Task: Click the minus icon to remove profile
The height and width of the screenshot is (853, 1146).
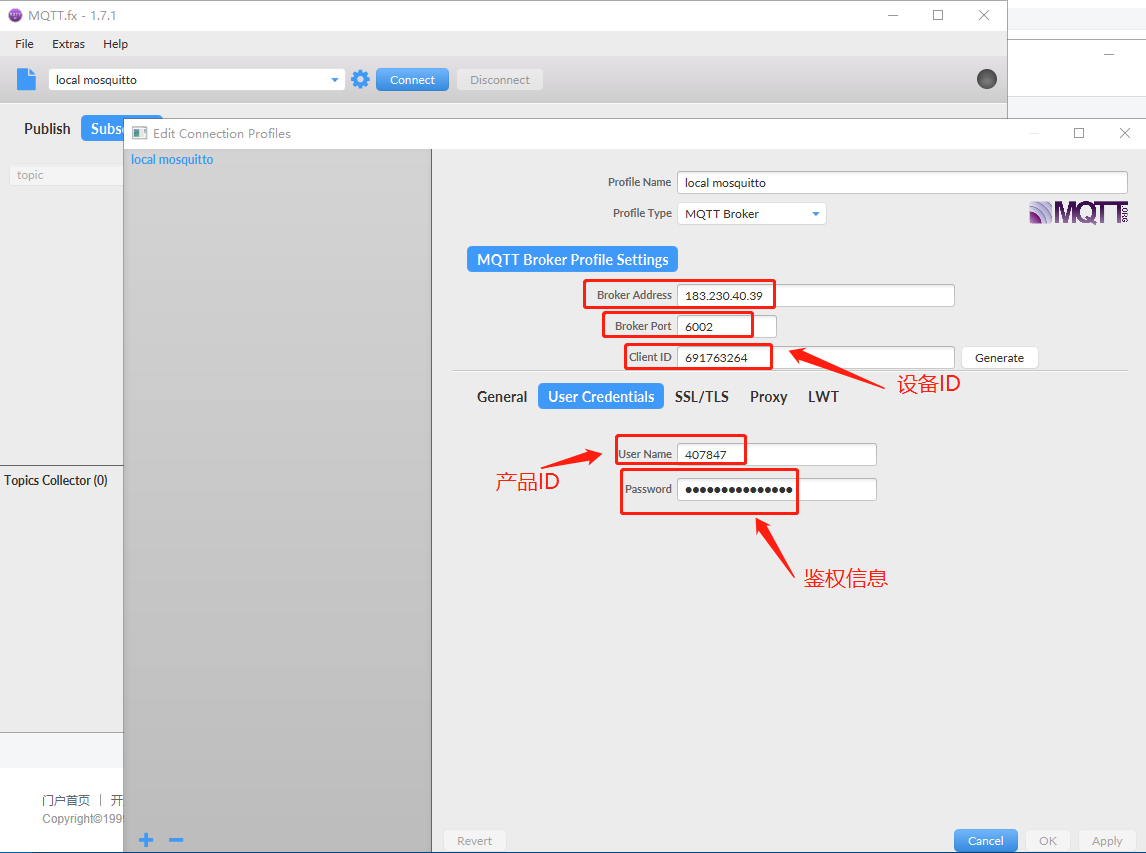Action: pyautogui.click(x=176, y=840)
